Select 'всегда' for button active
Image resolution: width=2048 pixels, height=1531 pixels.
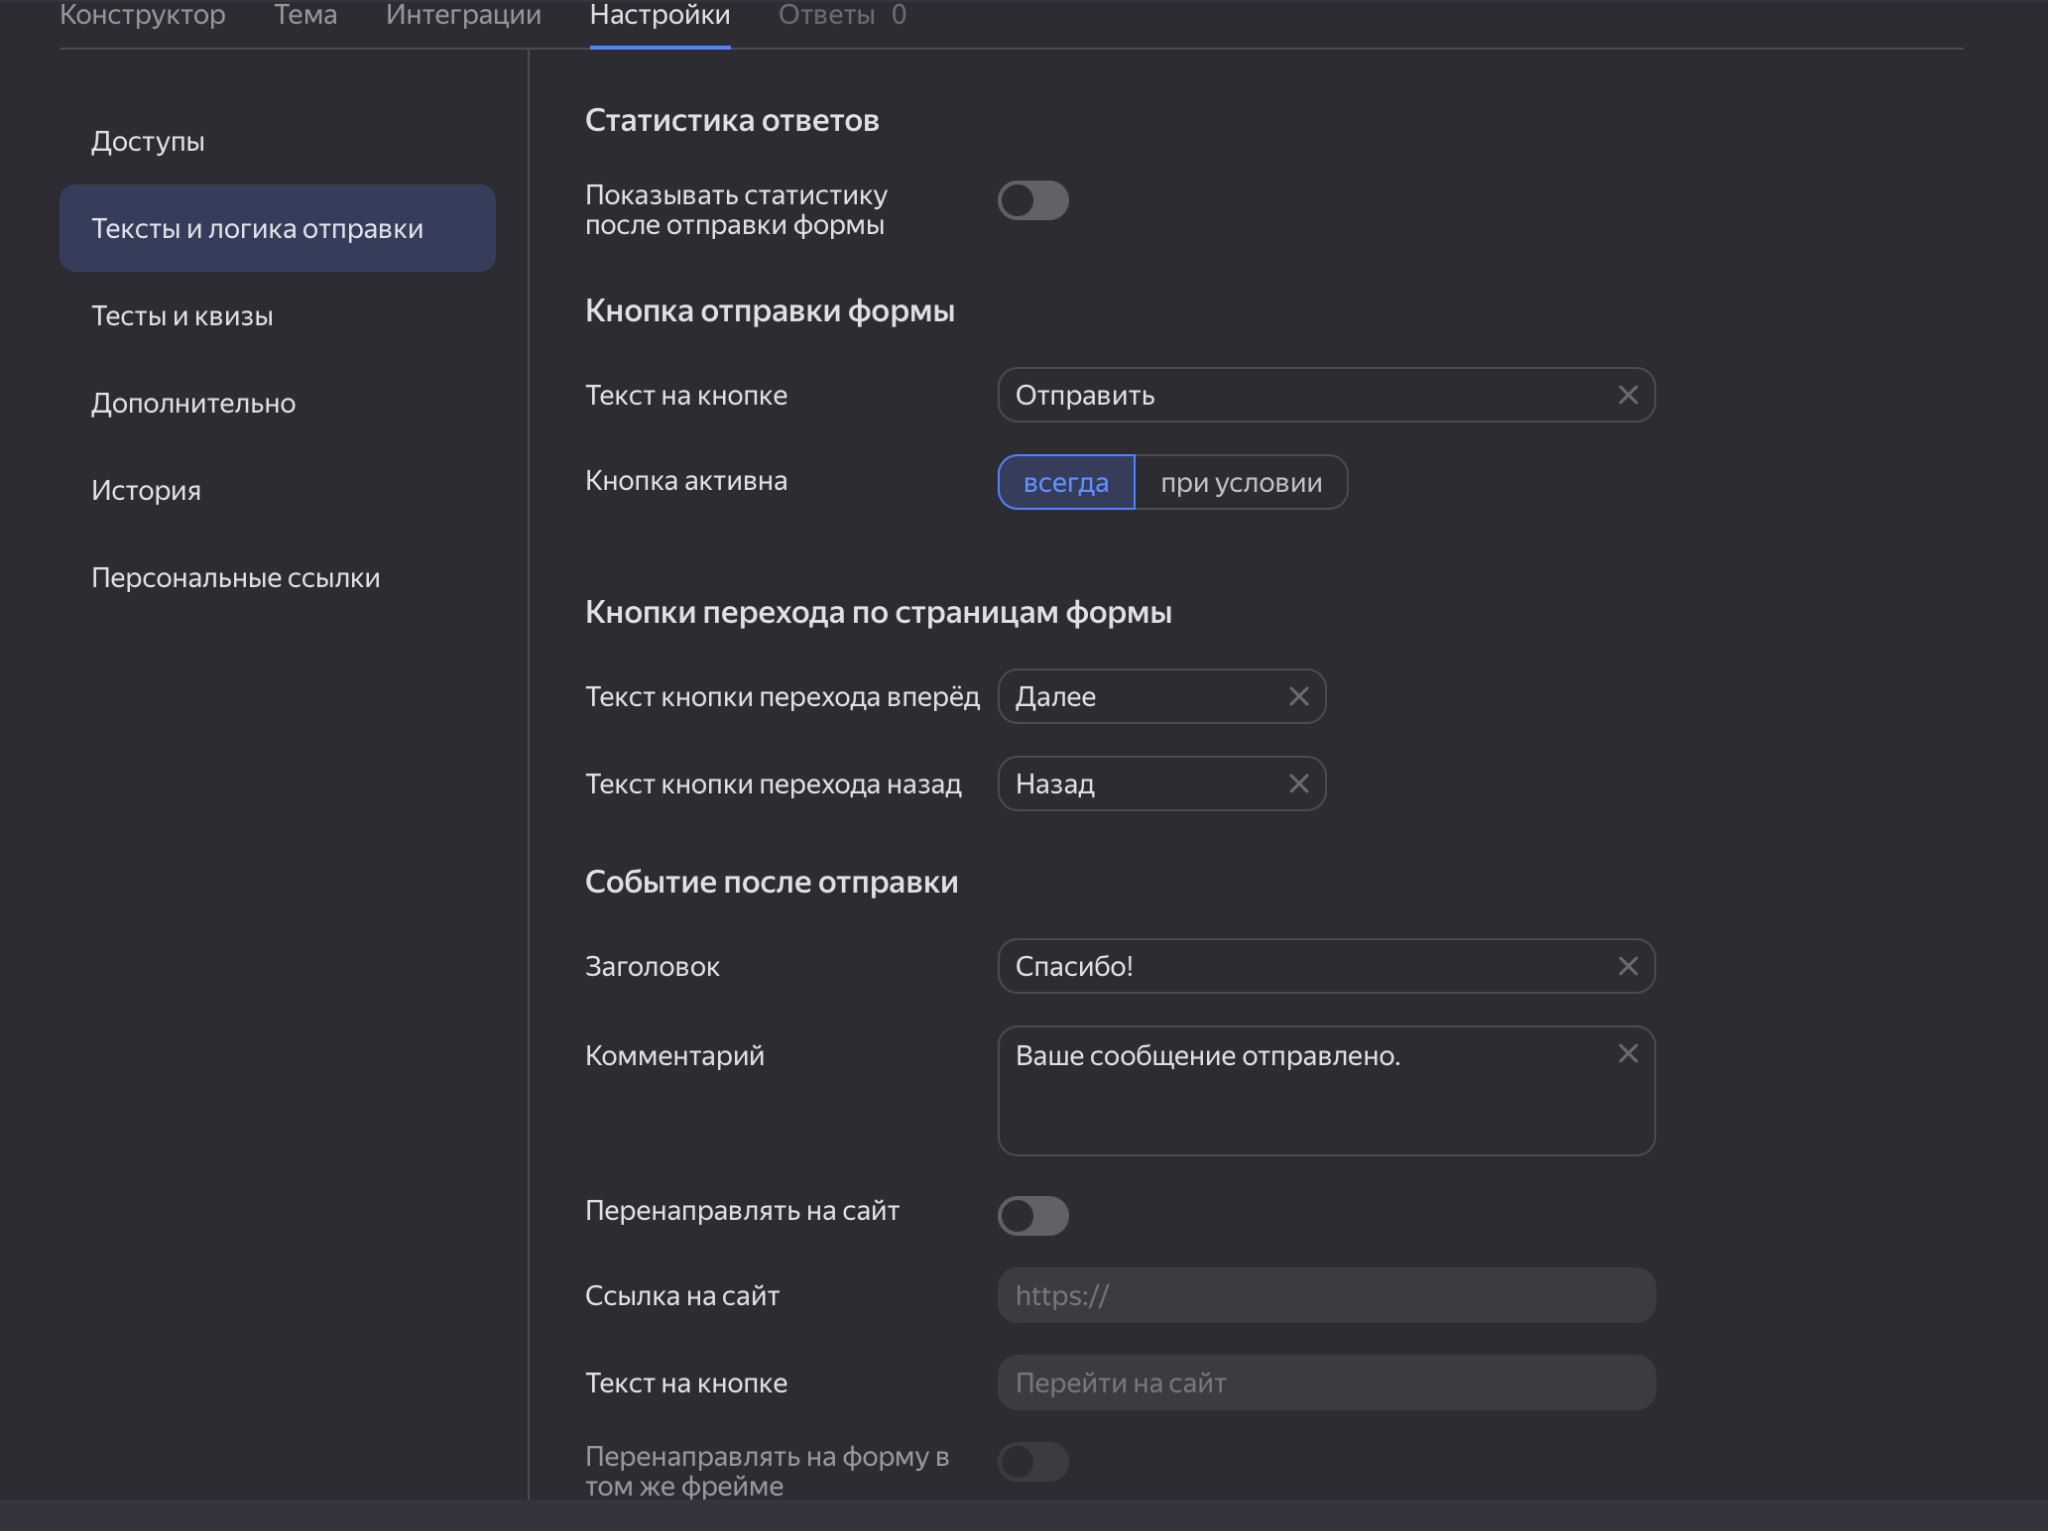tap(1065, 483)
